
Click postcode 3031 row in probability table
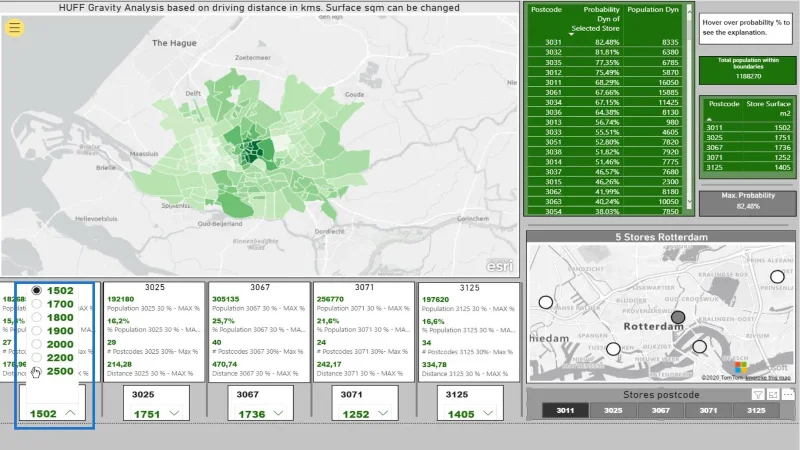coord(605,42)
